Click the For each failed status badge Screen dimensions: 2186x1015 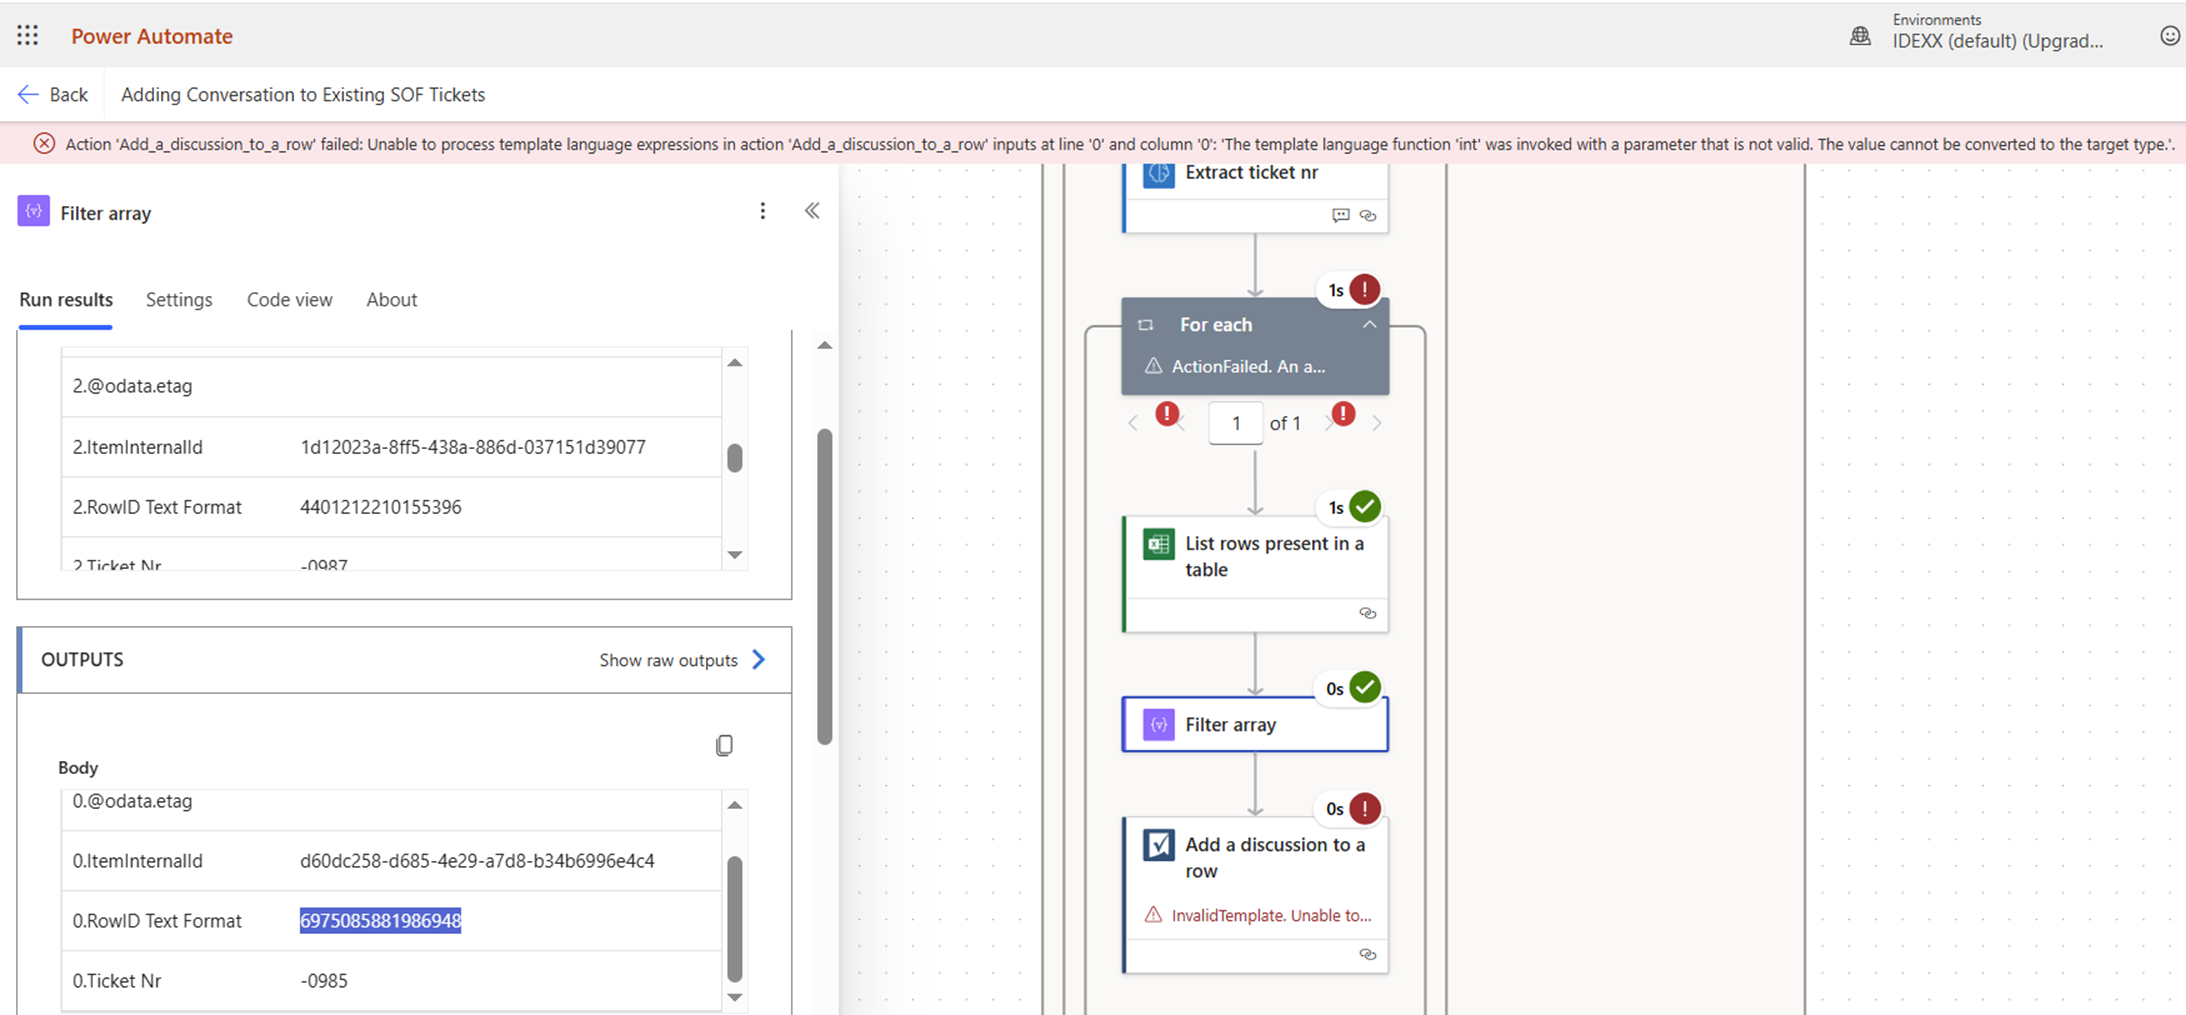coord(1365,290)
